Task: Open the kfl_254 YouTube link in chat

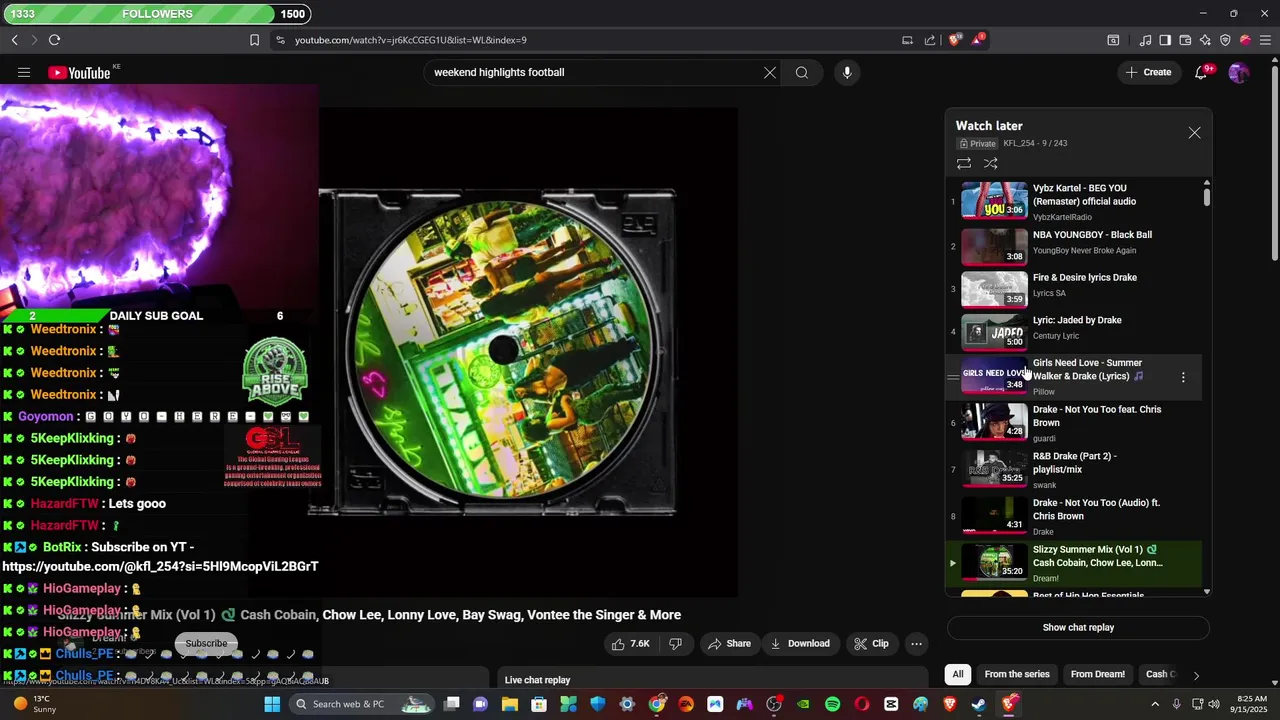Action: pyautogui.click(x=160, y=566)
